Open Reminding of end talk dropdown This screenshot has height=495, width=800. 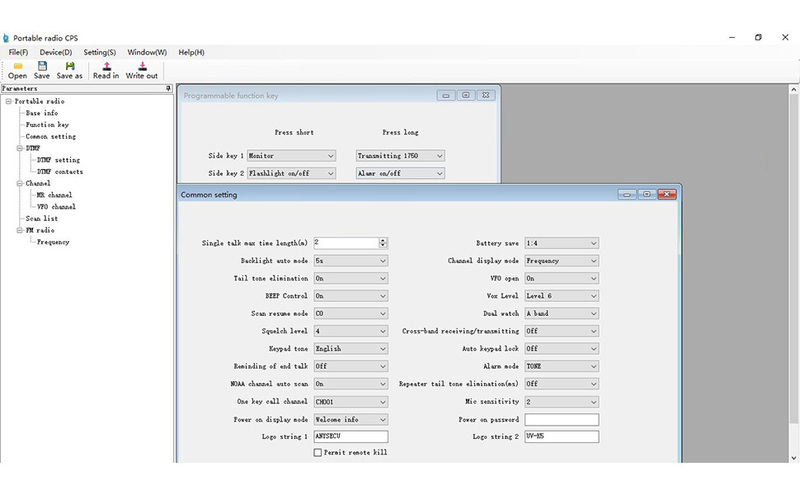click(351, 366)
